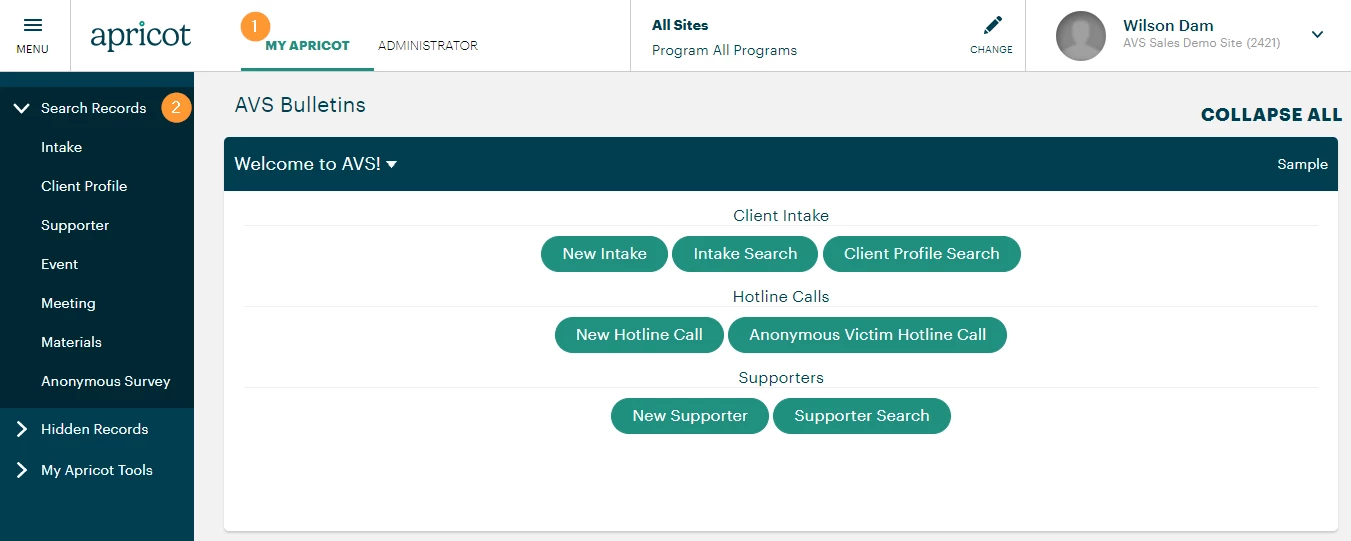This screenshot has height=541, width=1351.
Task: Click the user avatar picture
Action: 1081,36
